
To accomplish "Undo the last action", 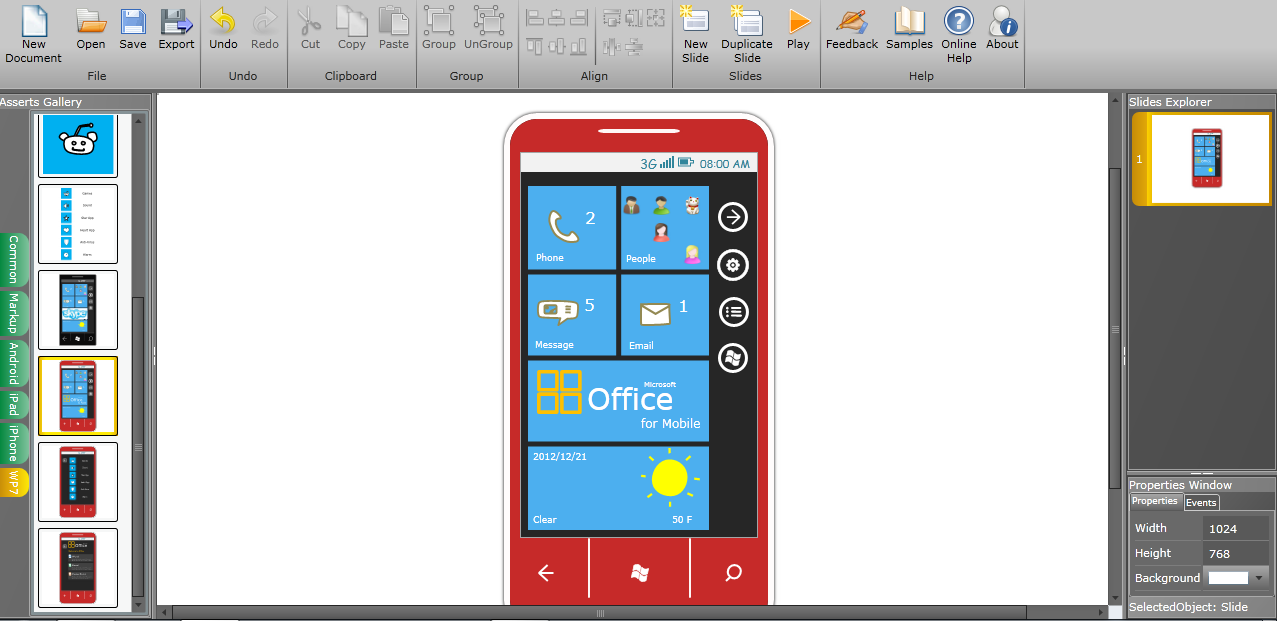I will pos(224,28).
